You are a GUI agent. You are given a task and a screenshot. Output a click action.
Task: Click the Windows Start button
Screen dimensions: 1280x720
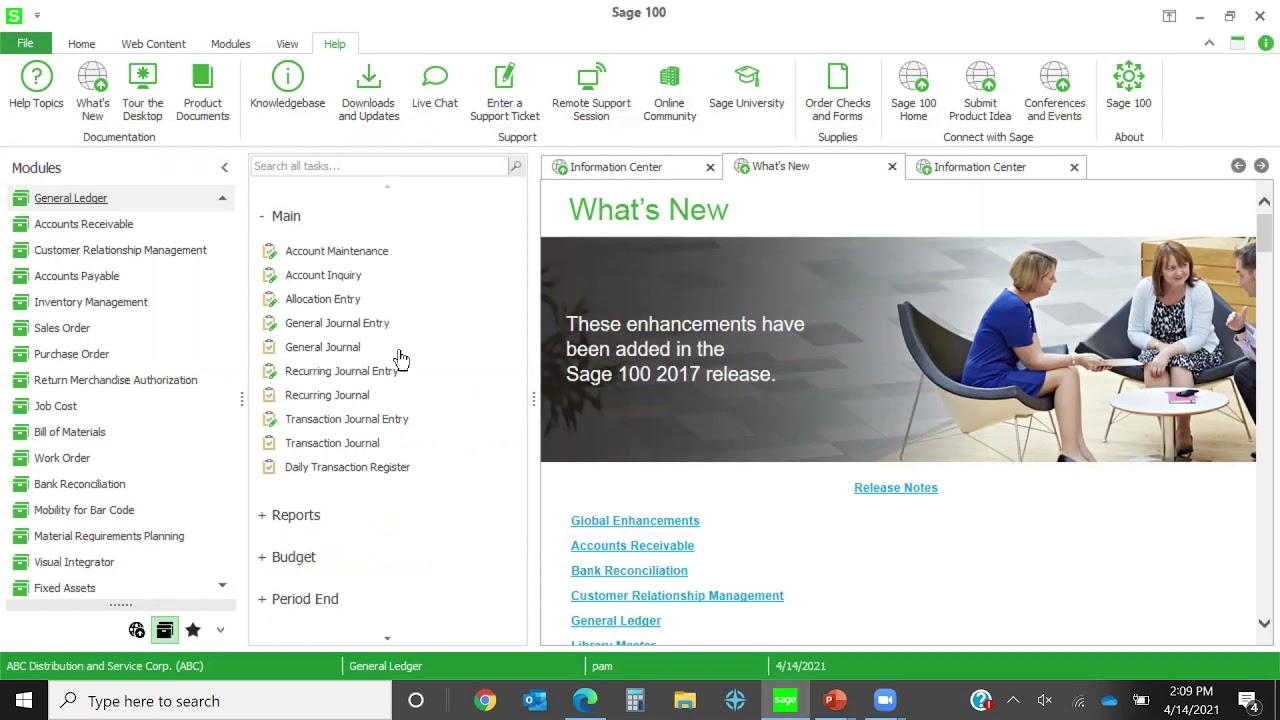click(x=24, y=701)
